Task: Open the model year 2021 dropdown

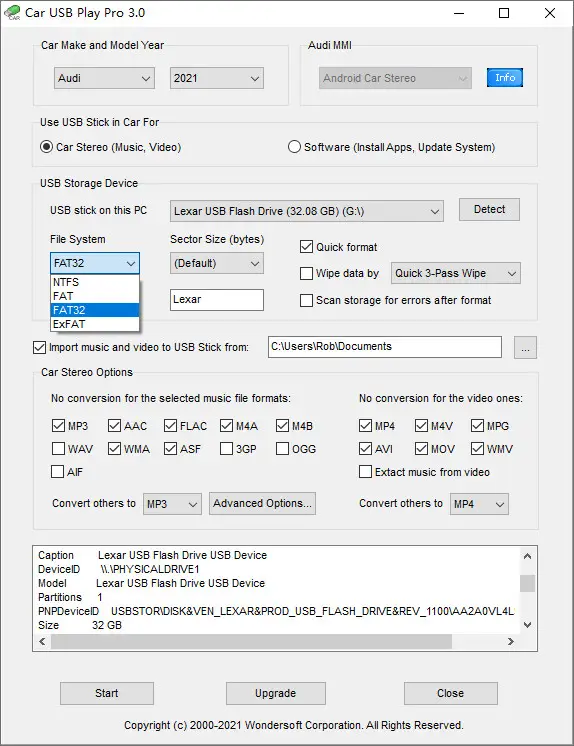Action: tap(217, 79)
